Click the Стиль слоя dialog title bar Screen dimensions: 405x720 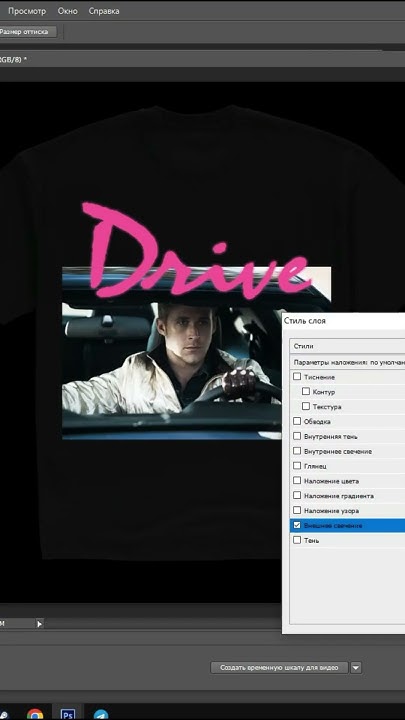pyautogui.click(x=343, y=321)
